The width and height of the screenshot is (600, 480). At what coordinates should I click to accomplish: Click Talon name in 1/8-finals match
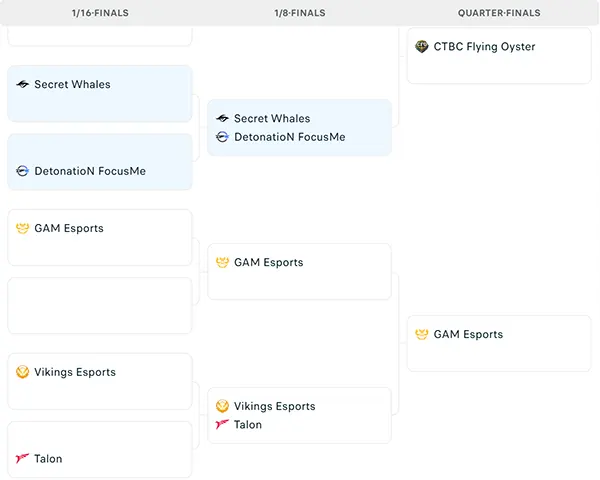click(x=248, y=424)
